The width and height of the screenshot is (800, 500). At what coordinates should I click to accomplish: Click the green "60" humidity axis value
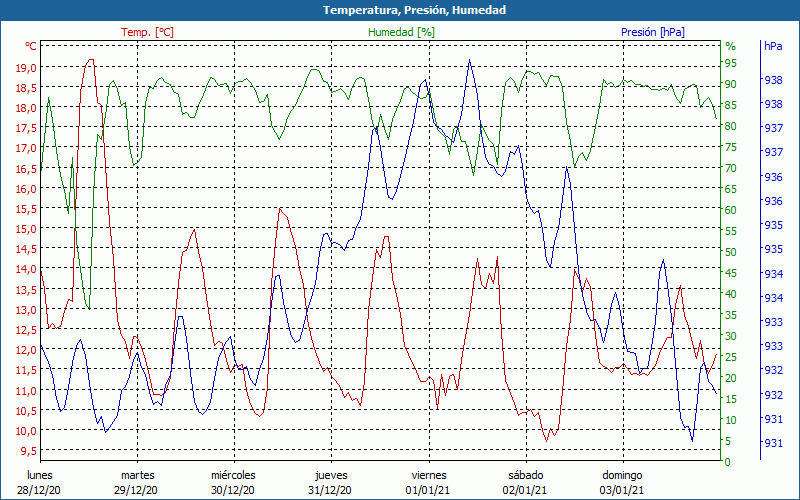(x=731, y=210)
